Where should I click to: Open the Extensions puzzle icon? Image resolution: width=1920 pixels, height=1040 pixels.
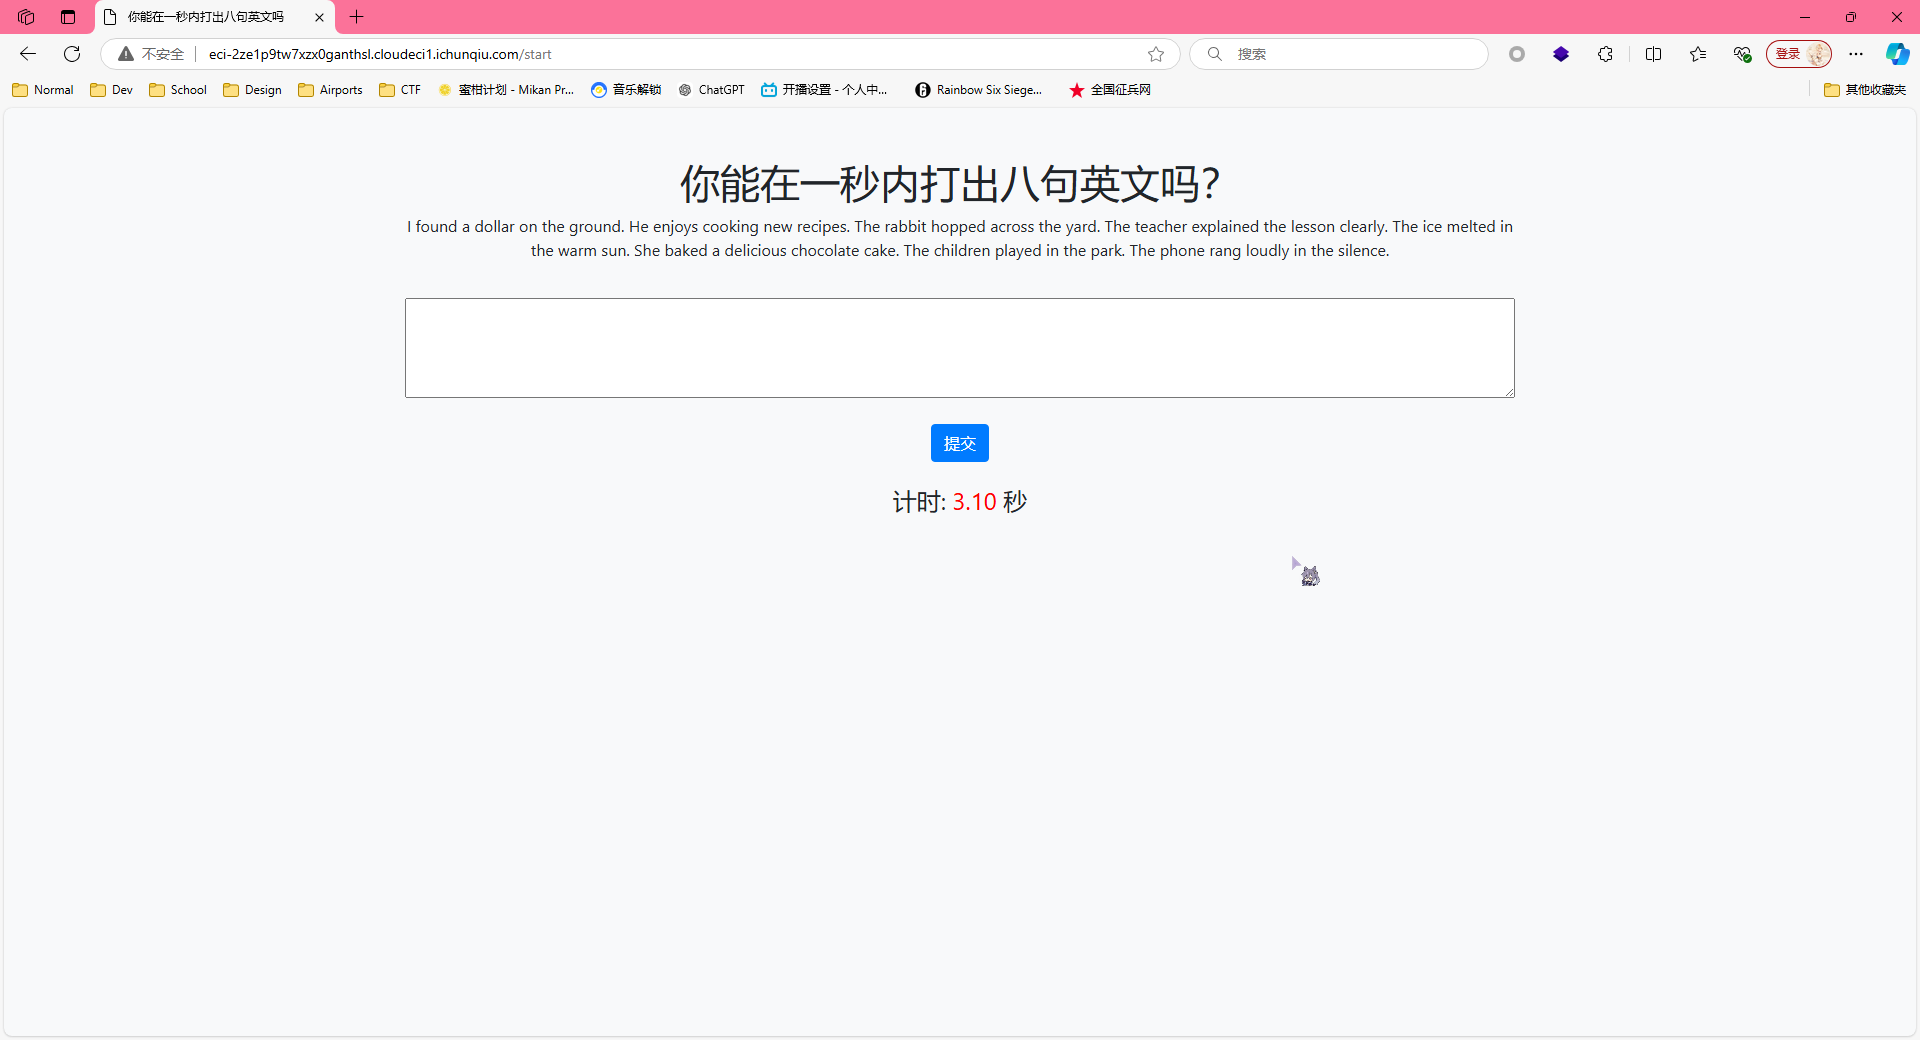pyautogui.click(x=1605, y=54)
